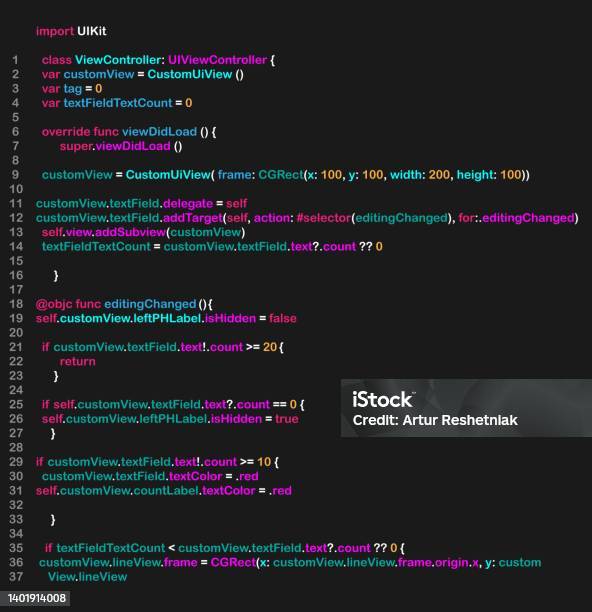Click "self" at end of line 11
Image resolution: width=592 pixels, height=612 pixels.
[x=236, y=203]
